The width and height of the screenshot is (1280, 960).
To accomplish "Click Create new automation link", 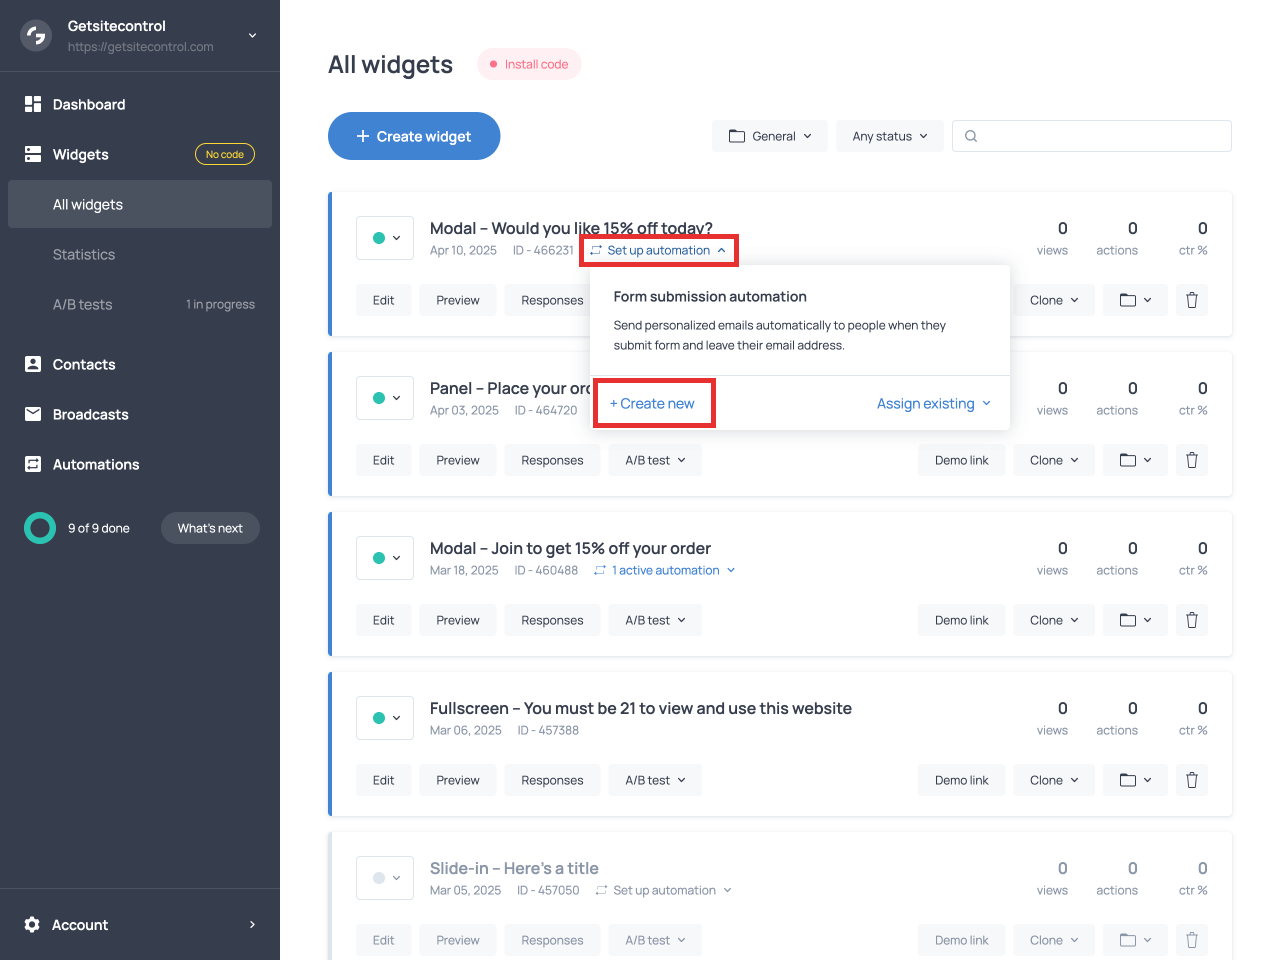I will 653,403.
